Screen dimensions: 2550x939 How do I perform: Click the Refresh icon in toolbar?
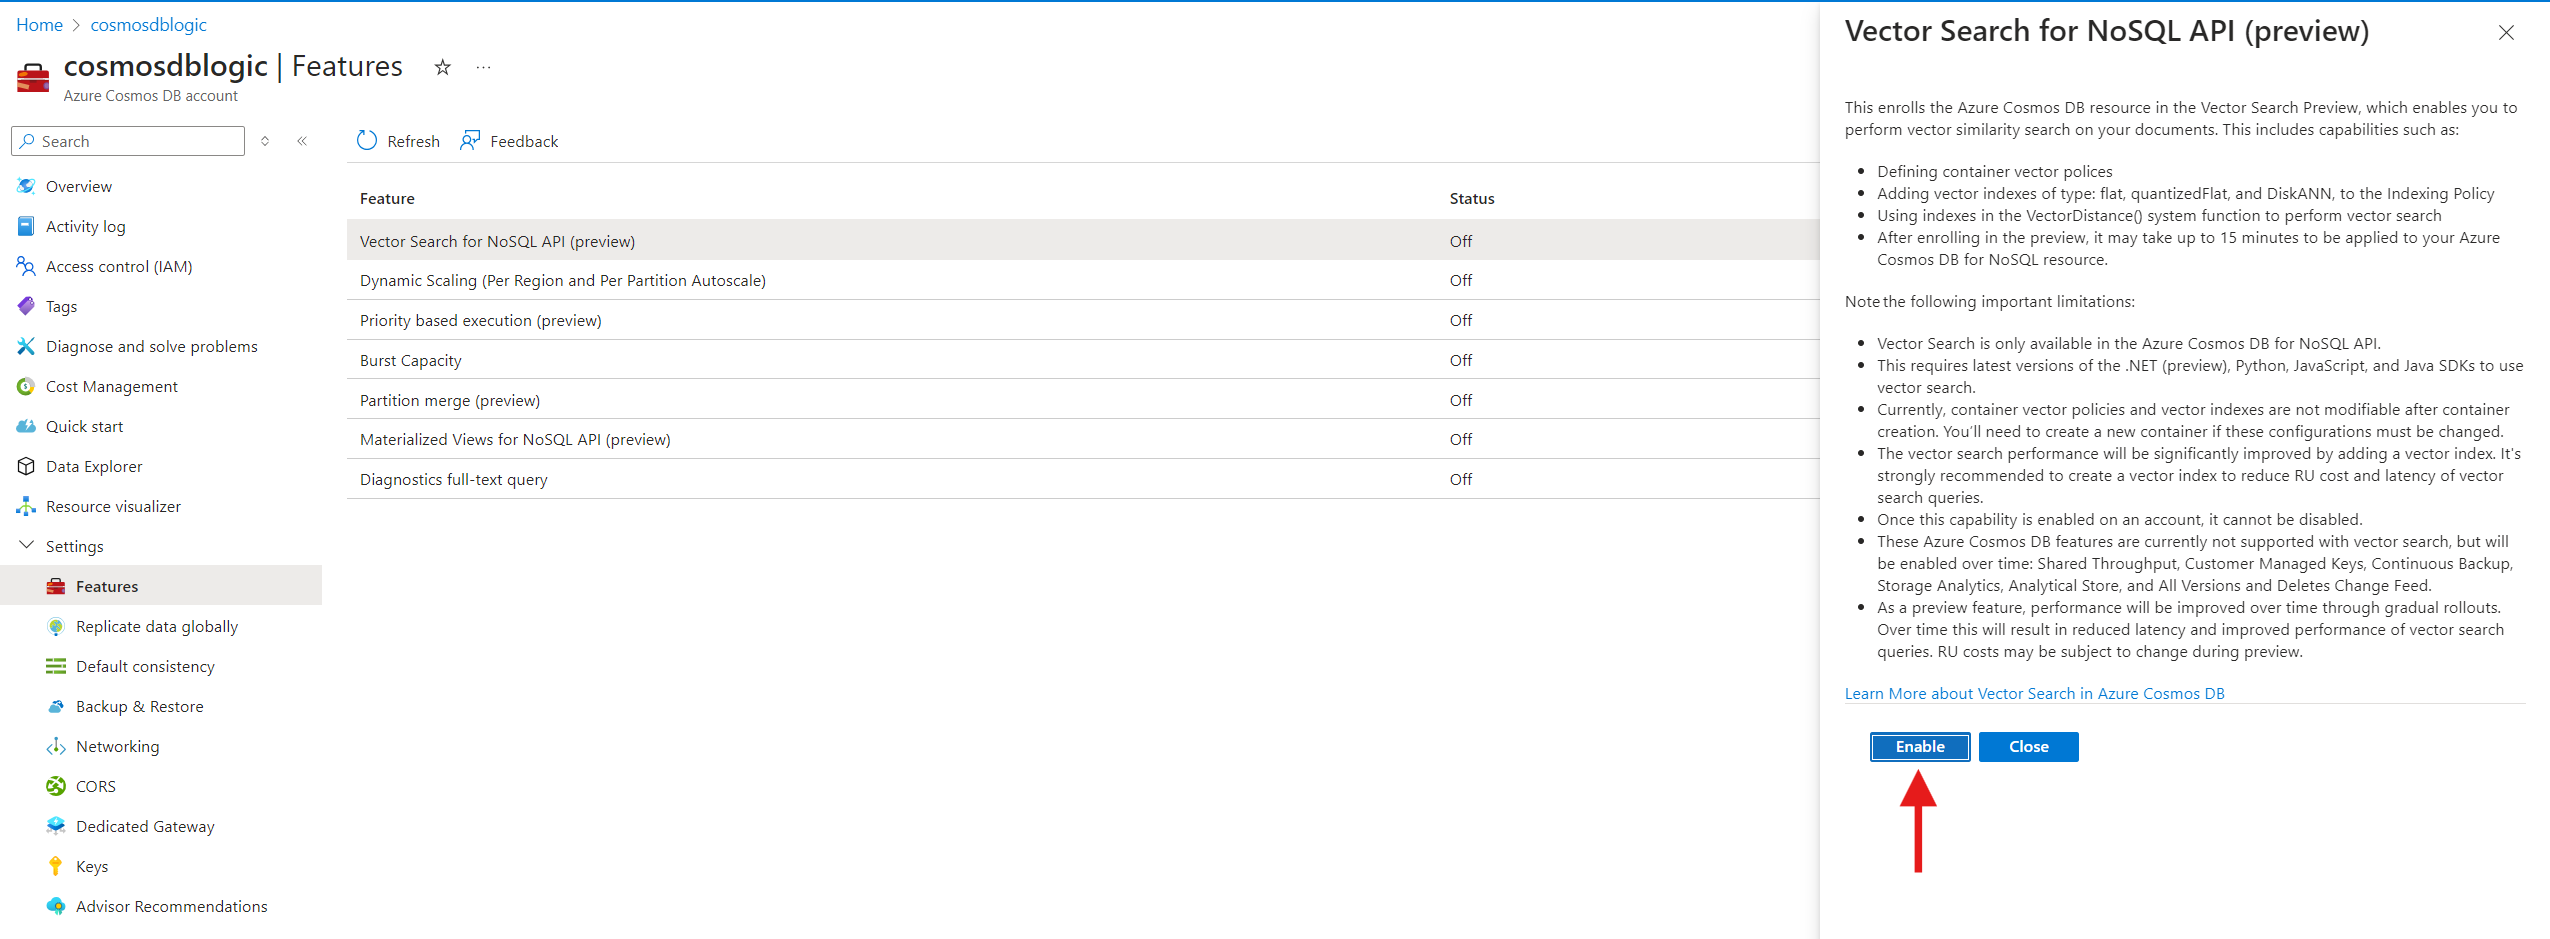pyautogui.click(x=367, y=141)
